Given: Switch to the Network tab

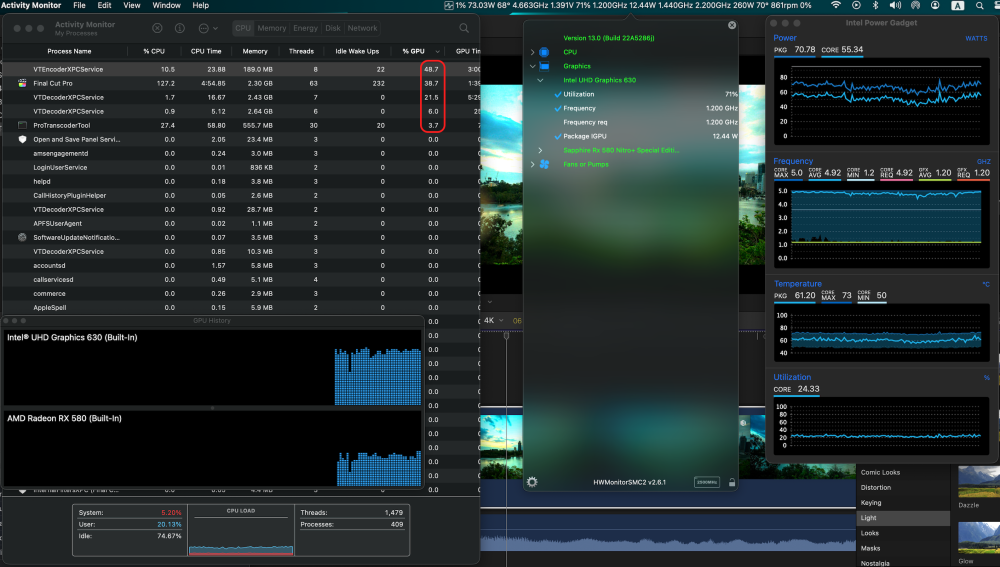Looking at the screenshot, I should pyautogui.click(x=362, y=28).
